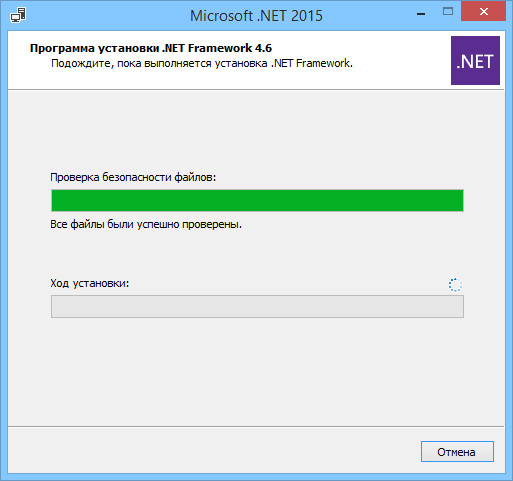Minimize the Microsoft .NET 2015 window
Image resolution: width=513 pixels, height=481 pixels.
pos(421,14)
